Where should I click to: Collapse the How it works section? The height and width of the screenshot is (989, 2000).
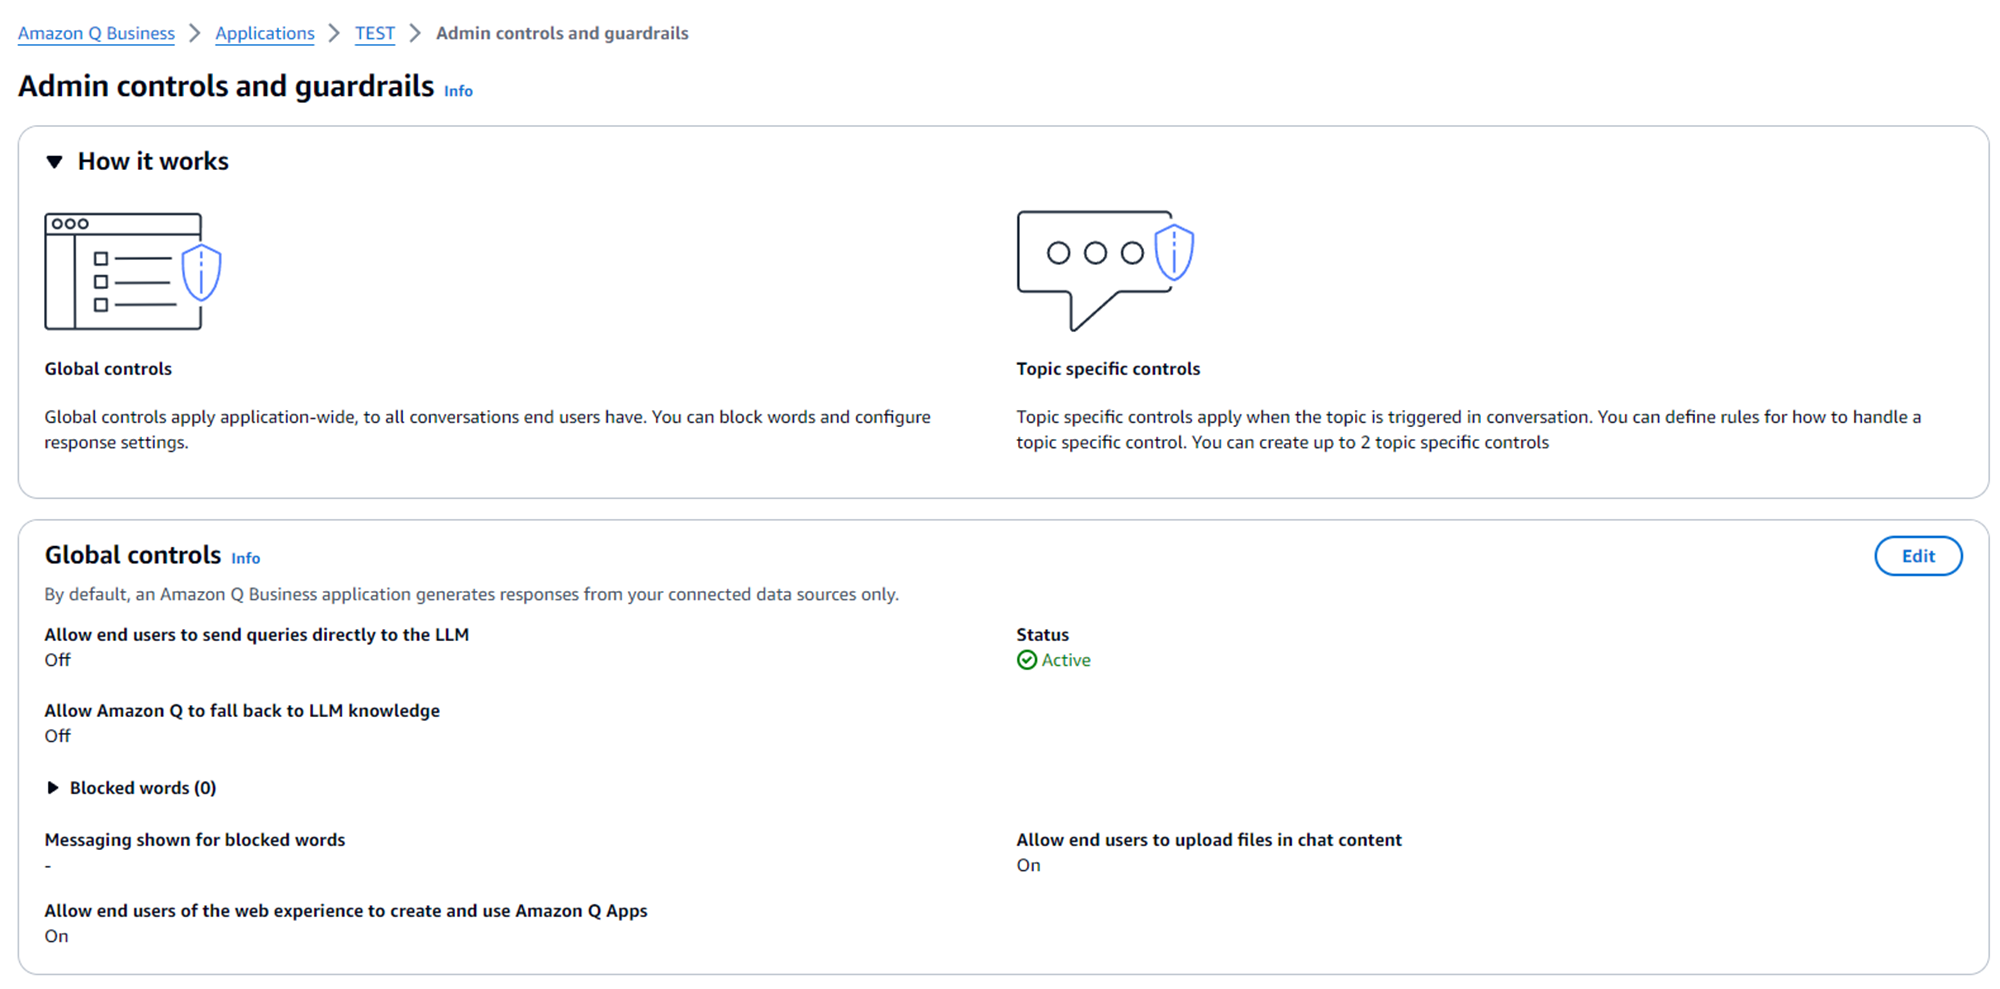point(55,162)
